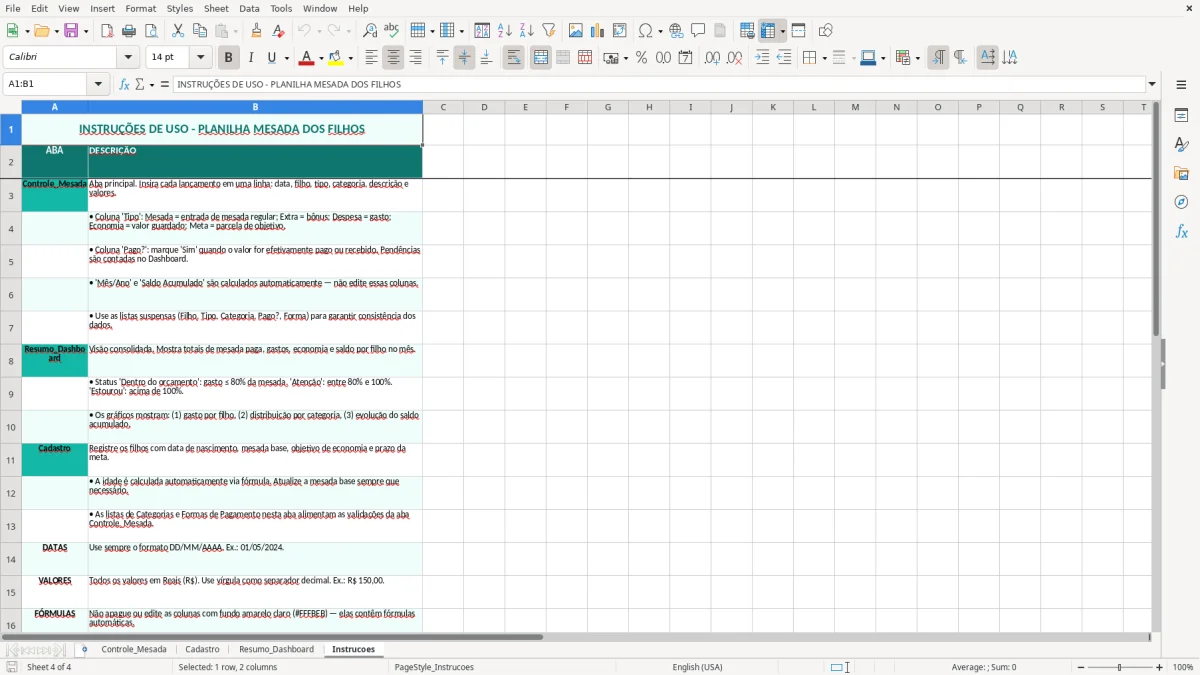Click the Add Decimal Place icon
Viewport: 1200px width, 675px height.
point(712,58)
